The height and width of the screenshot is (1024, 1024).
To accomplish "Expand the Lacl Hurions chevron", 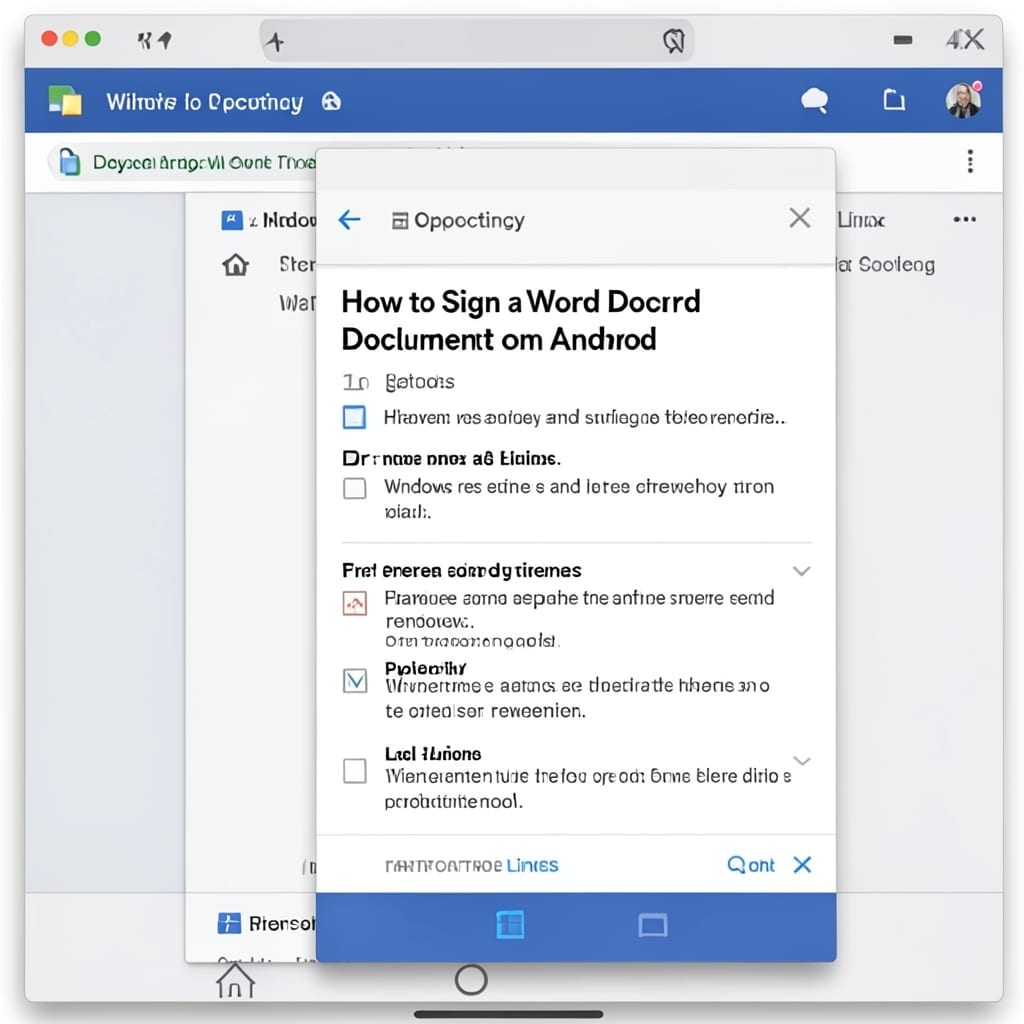I will click(801, 761).
